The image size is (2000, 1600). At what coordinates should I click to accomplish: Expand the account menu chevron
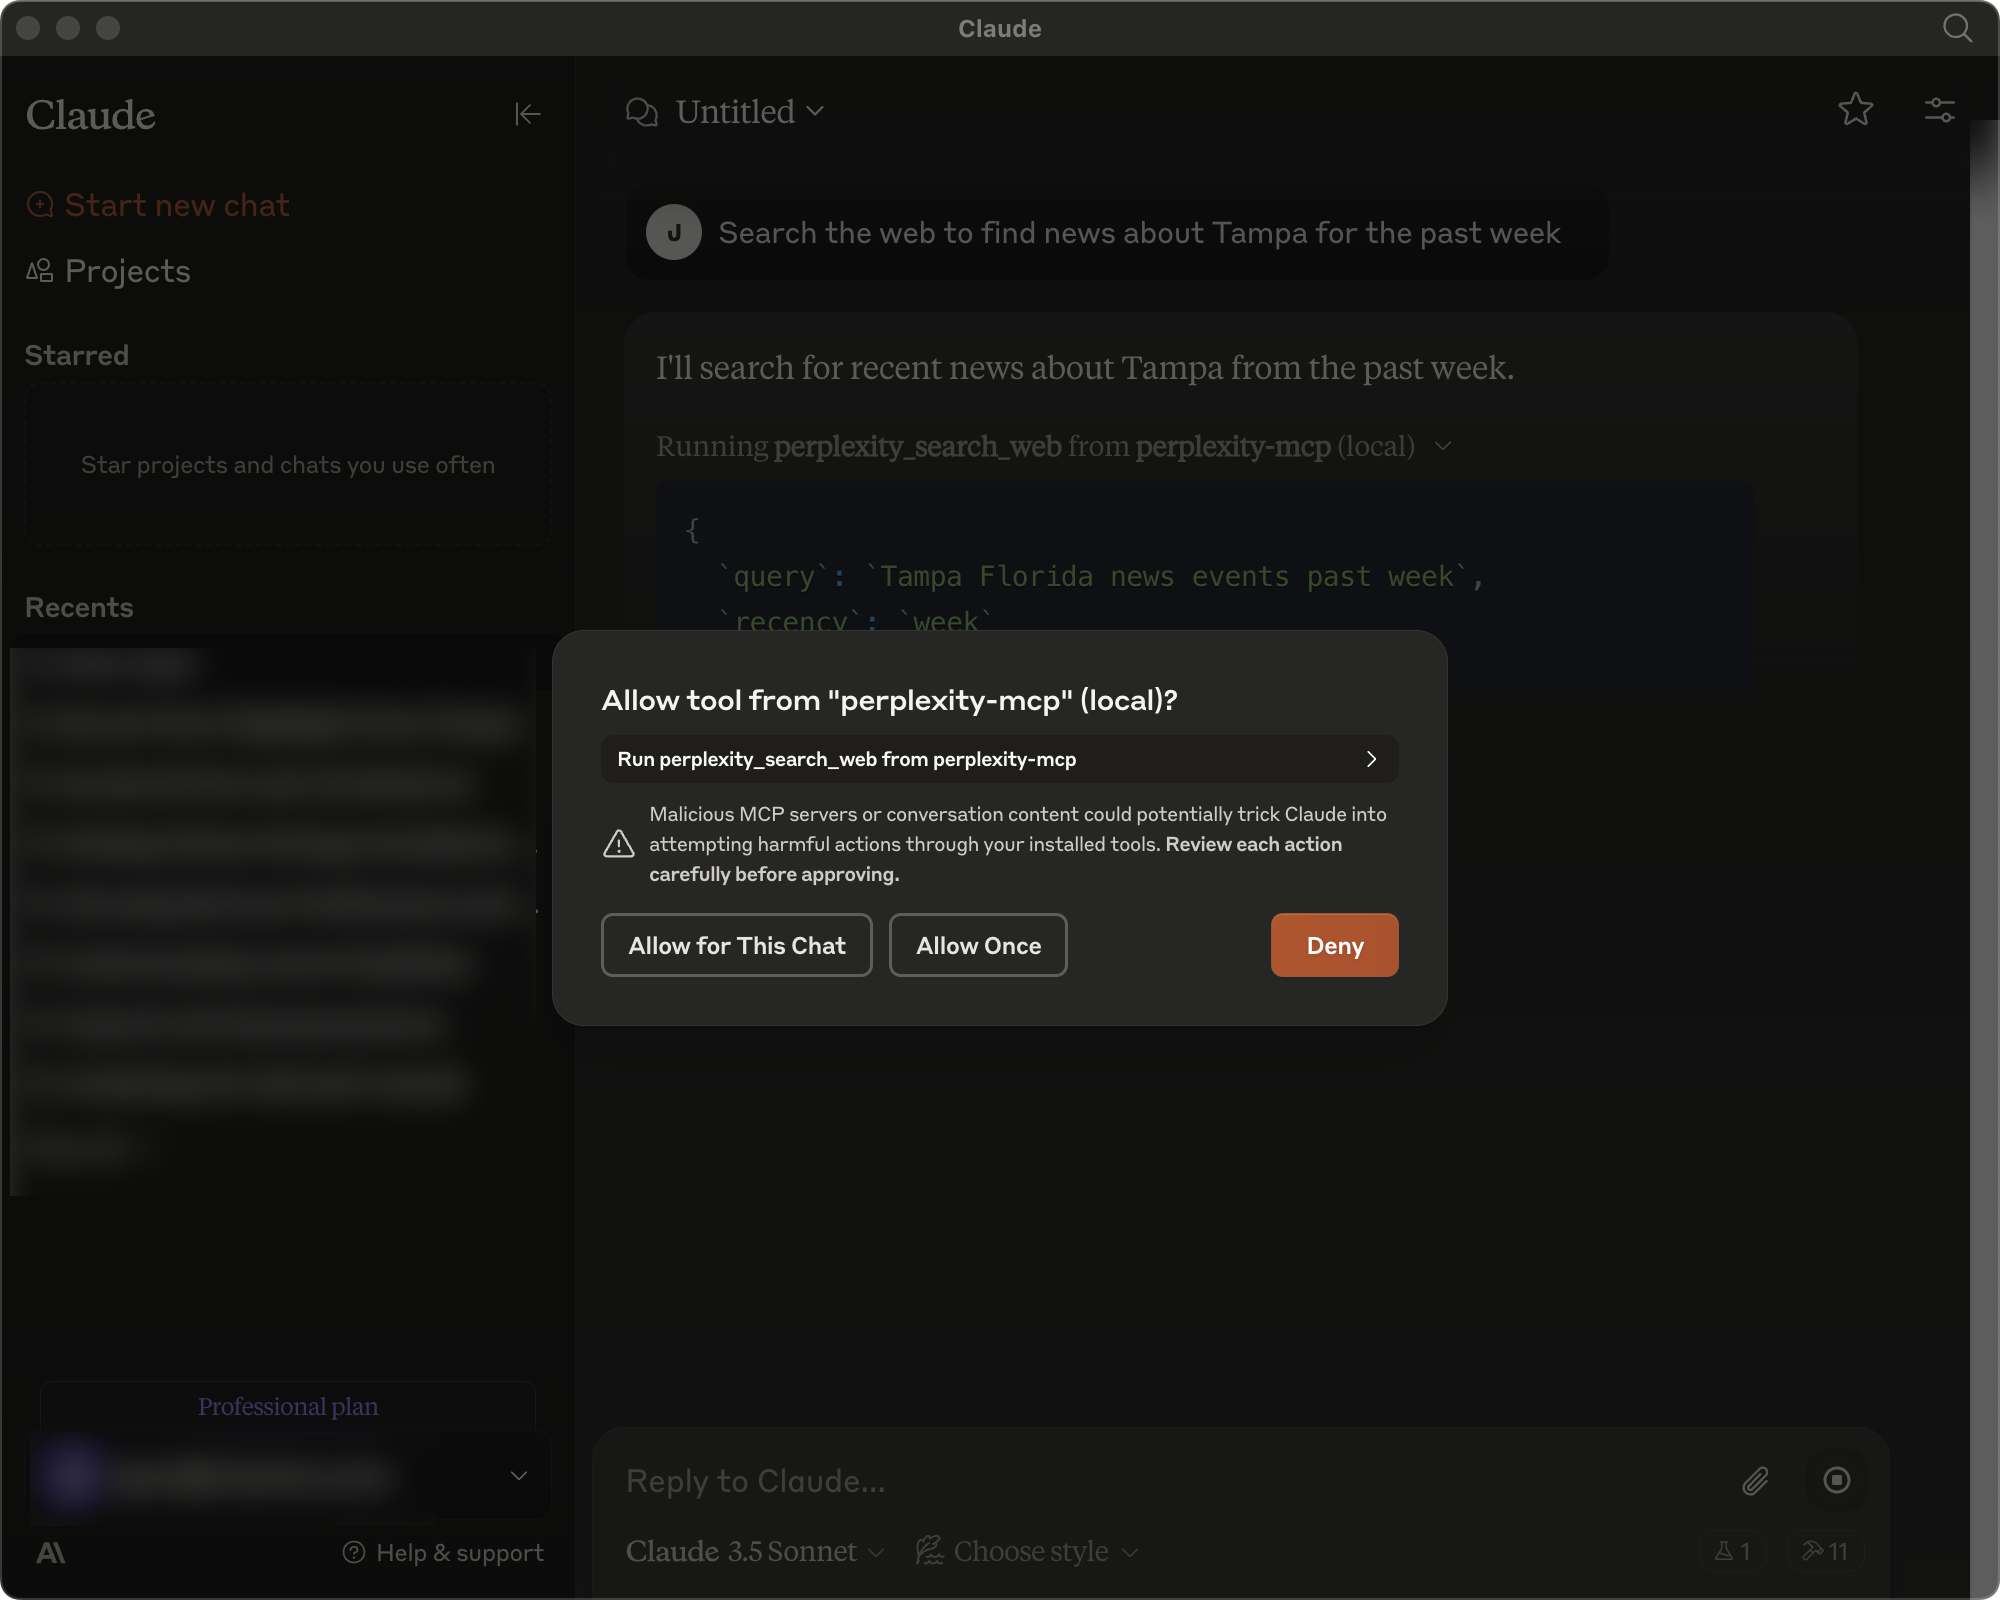click(x=518, y=1475)
